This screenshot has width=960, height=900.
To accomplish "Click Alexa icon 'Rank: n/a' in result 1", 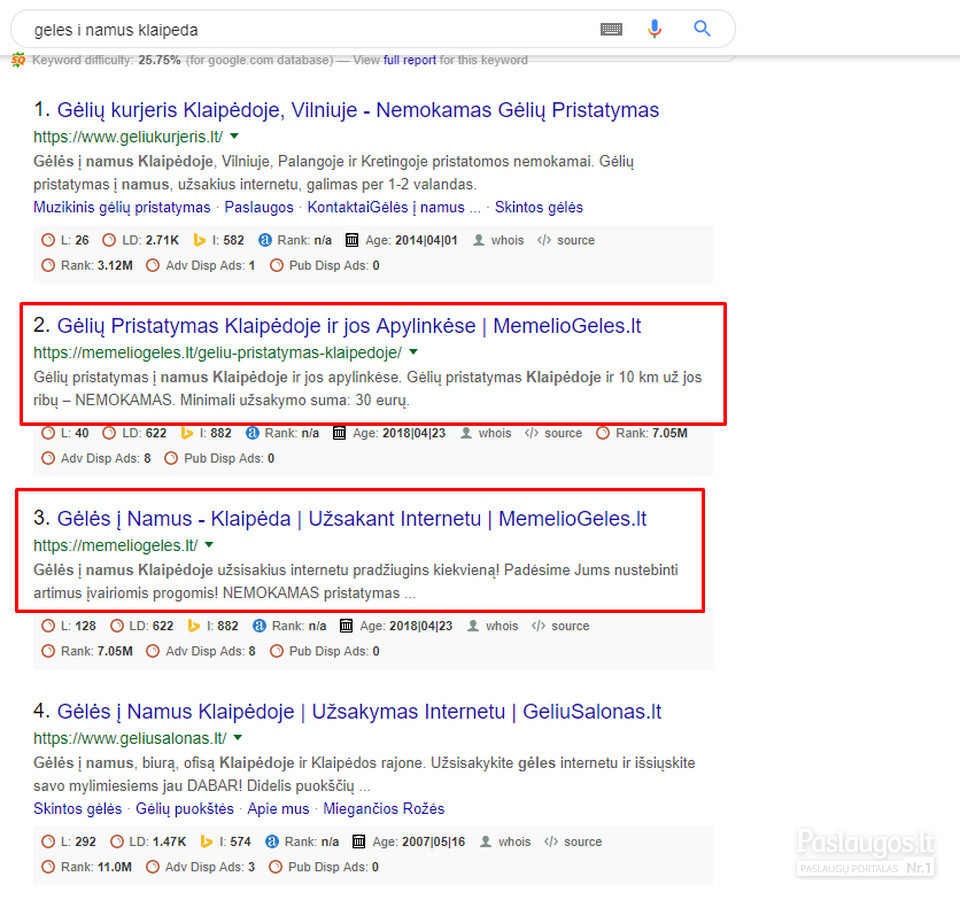I will [x=264, y=240].
